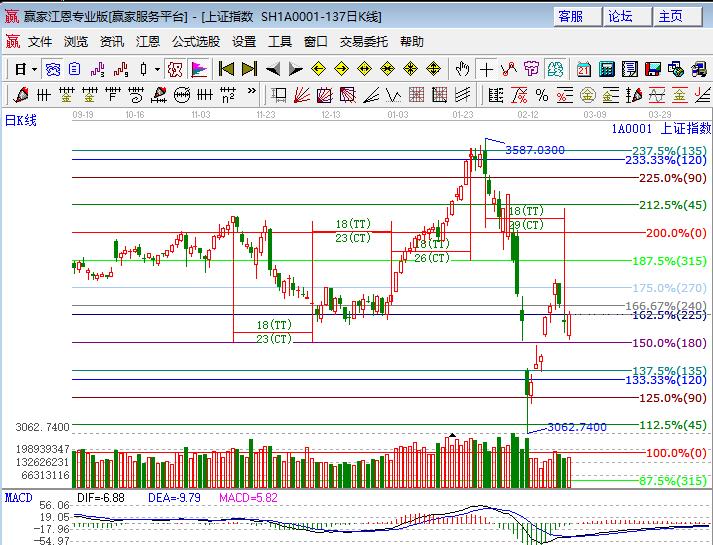The image size is (713, 545).
Task: Click the 200.0%(0) red level line label
Action: [x=675, y=233]
